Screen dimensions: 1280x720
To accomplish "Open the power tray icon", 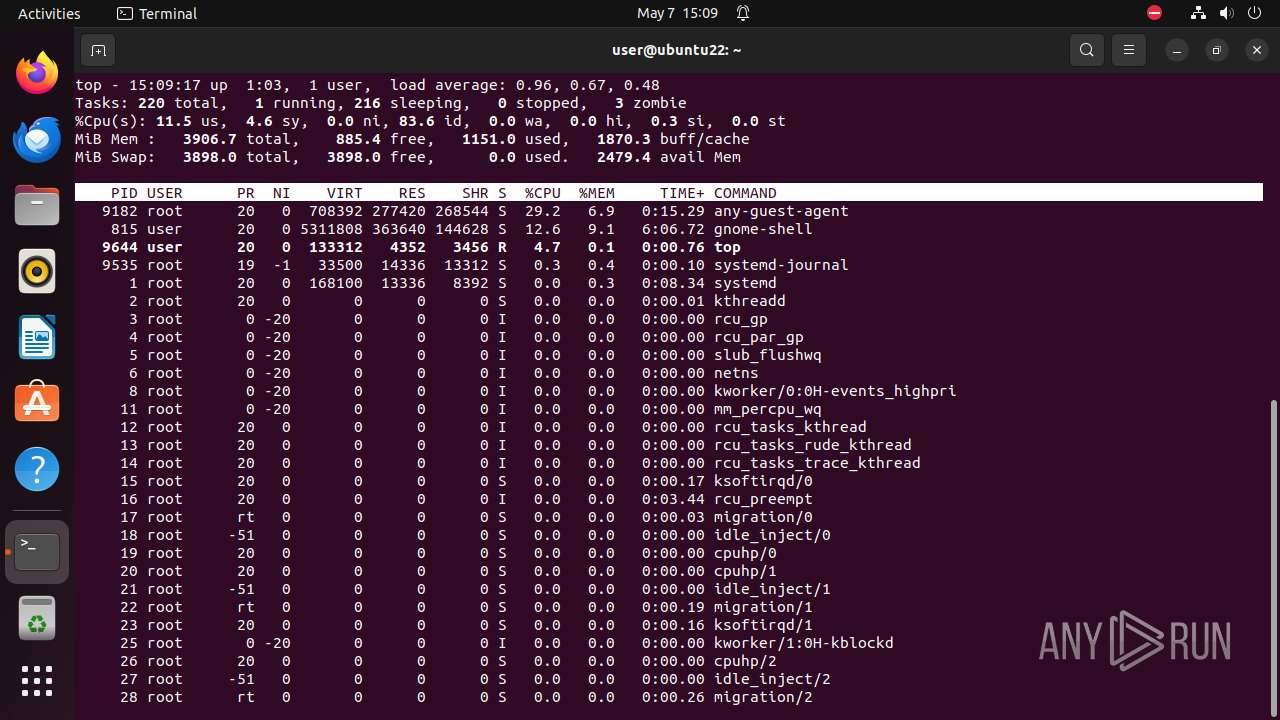I will click(1254, 13).
